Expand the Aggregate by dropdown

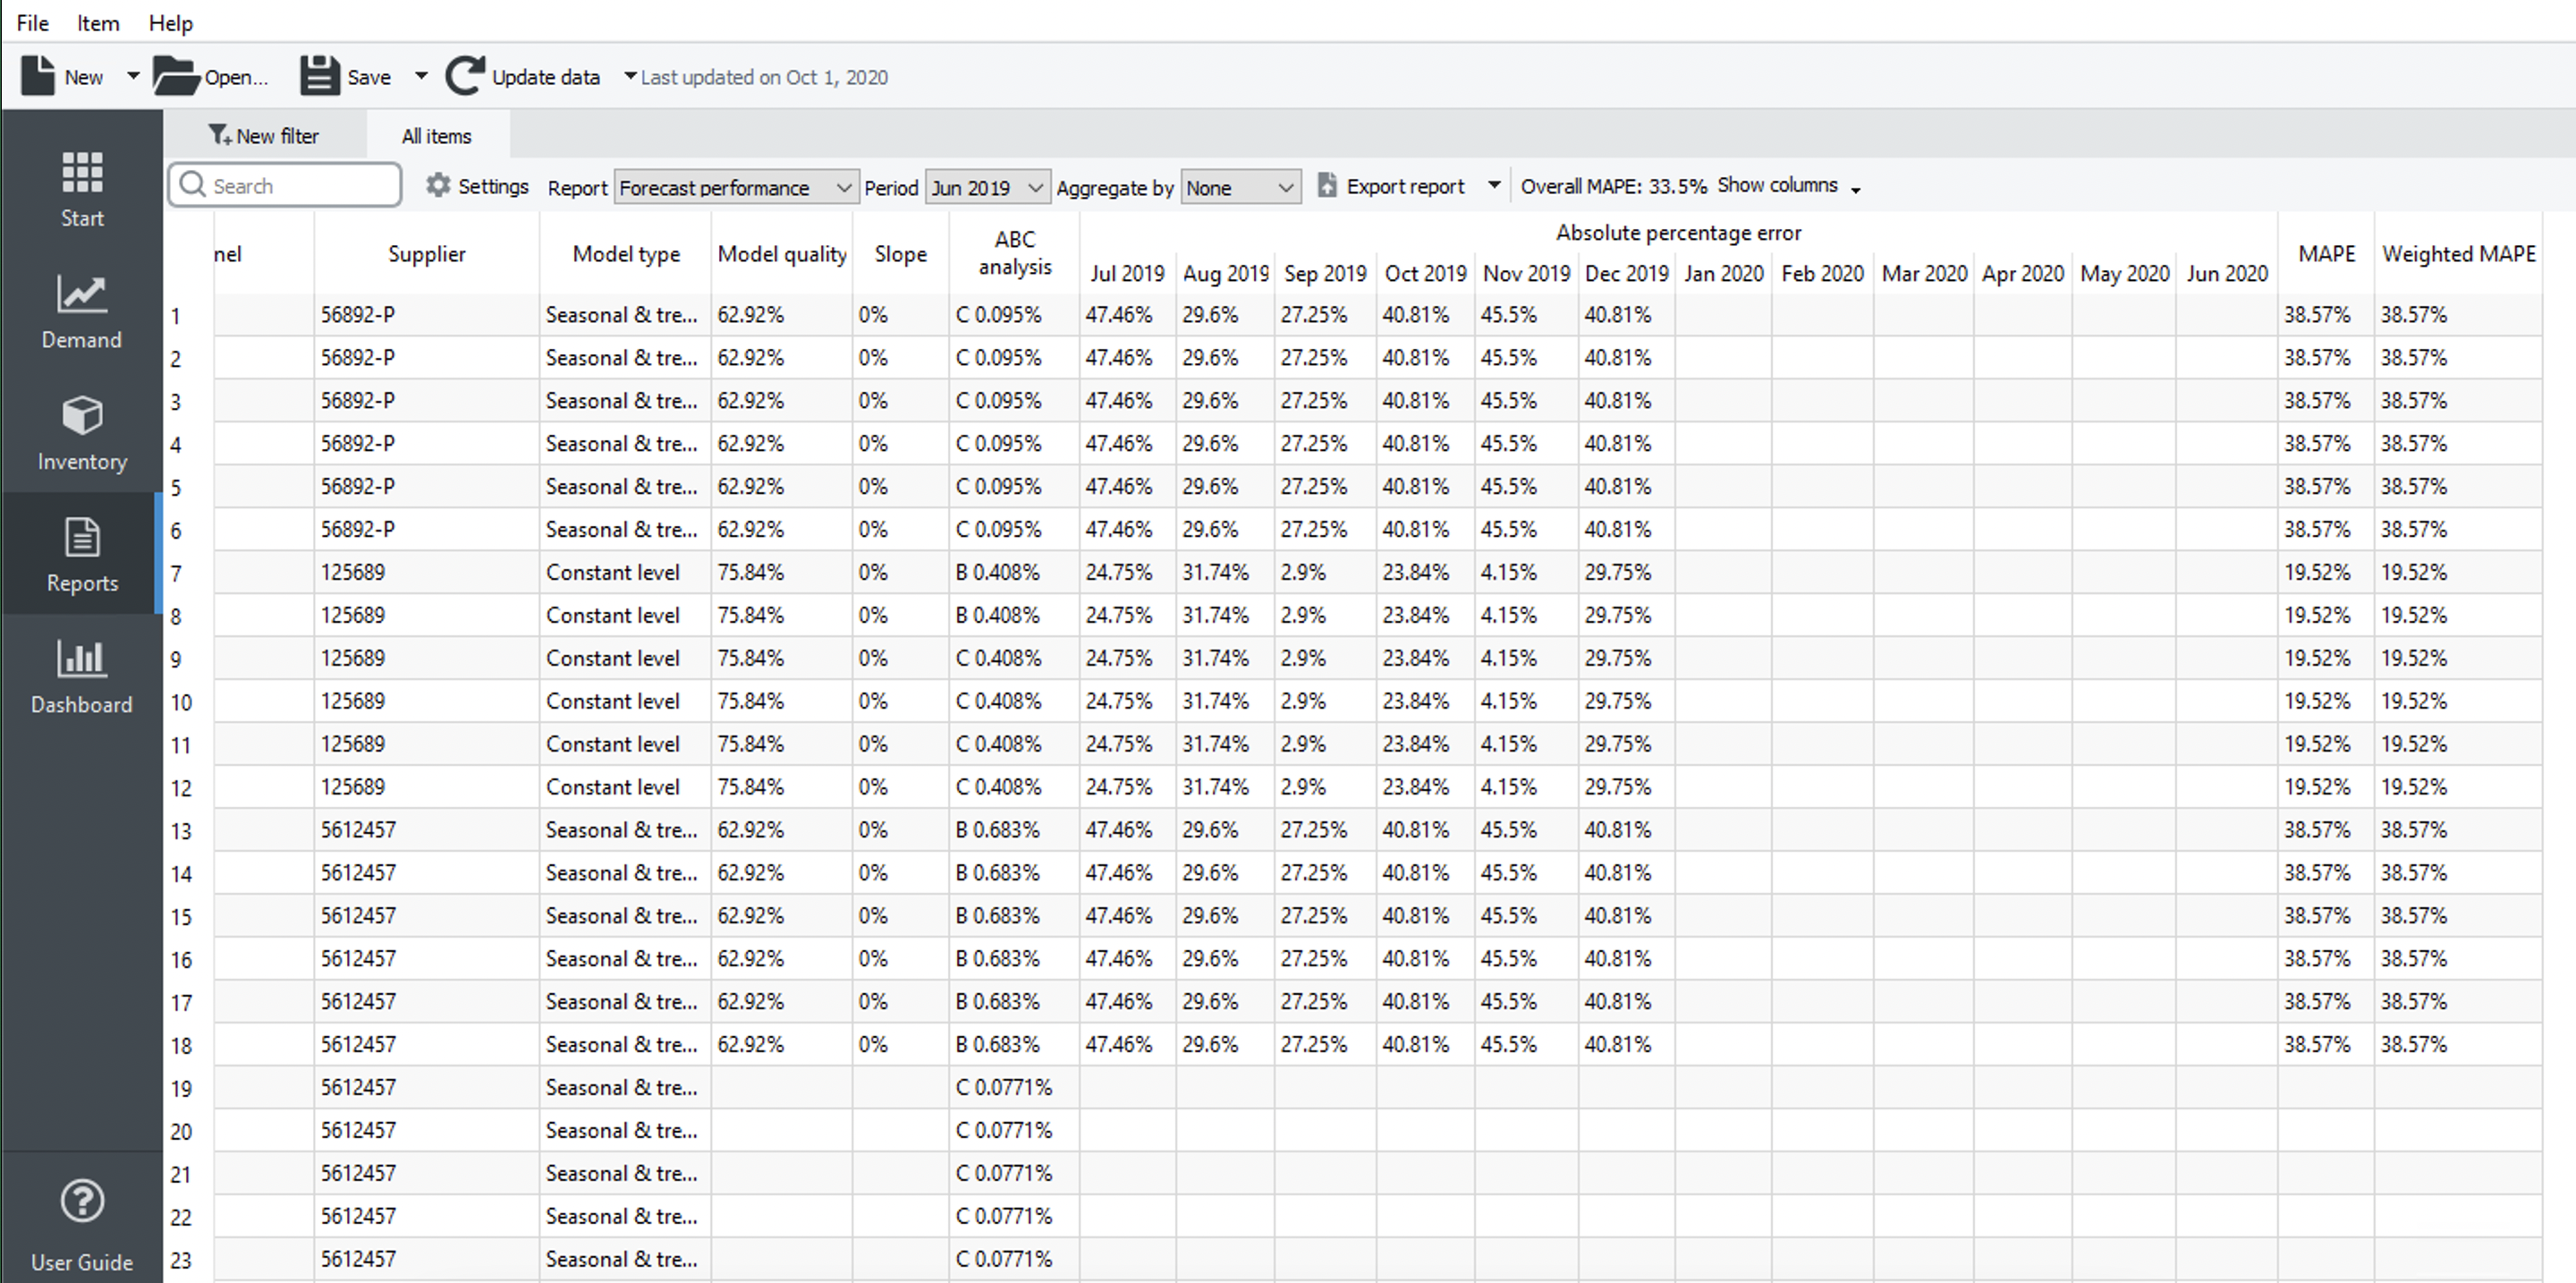[x=1240, y=188]
